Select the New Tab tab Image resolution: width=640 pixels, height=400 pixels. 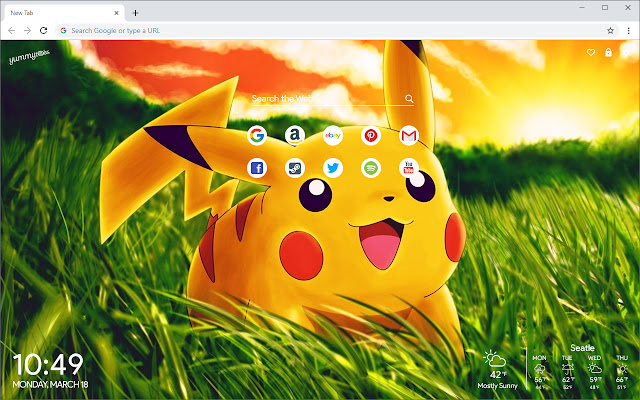point(63,13)
